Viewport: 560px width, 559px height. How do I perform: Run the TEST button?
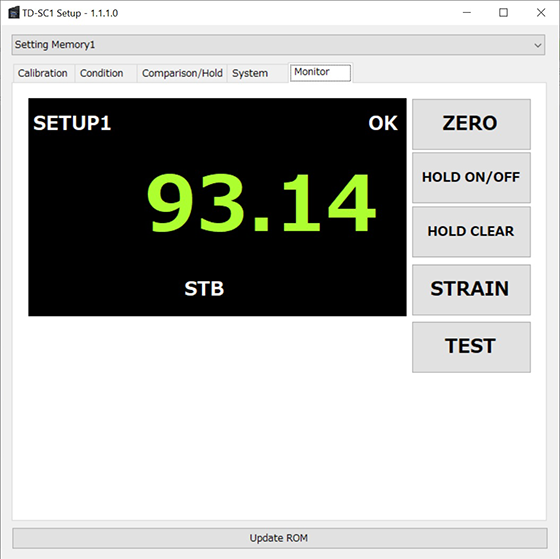tap(471, 347)
